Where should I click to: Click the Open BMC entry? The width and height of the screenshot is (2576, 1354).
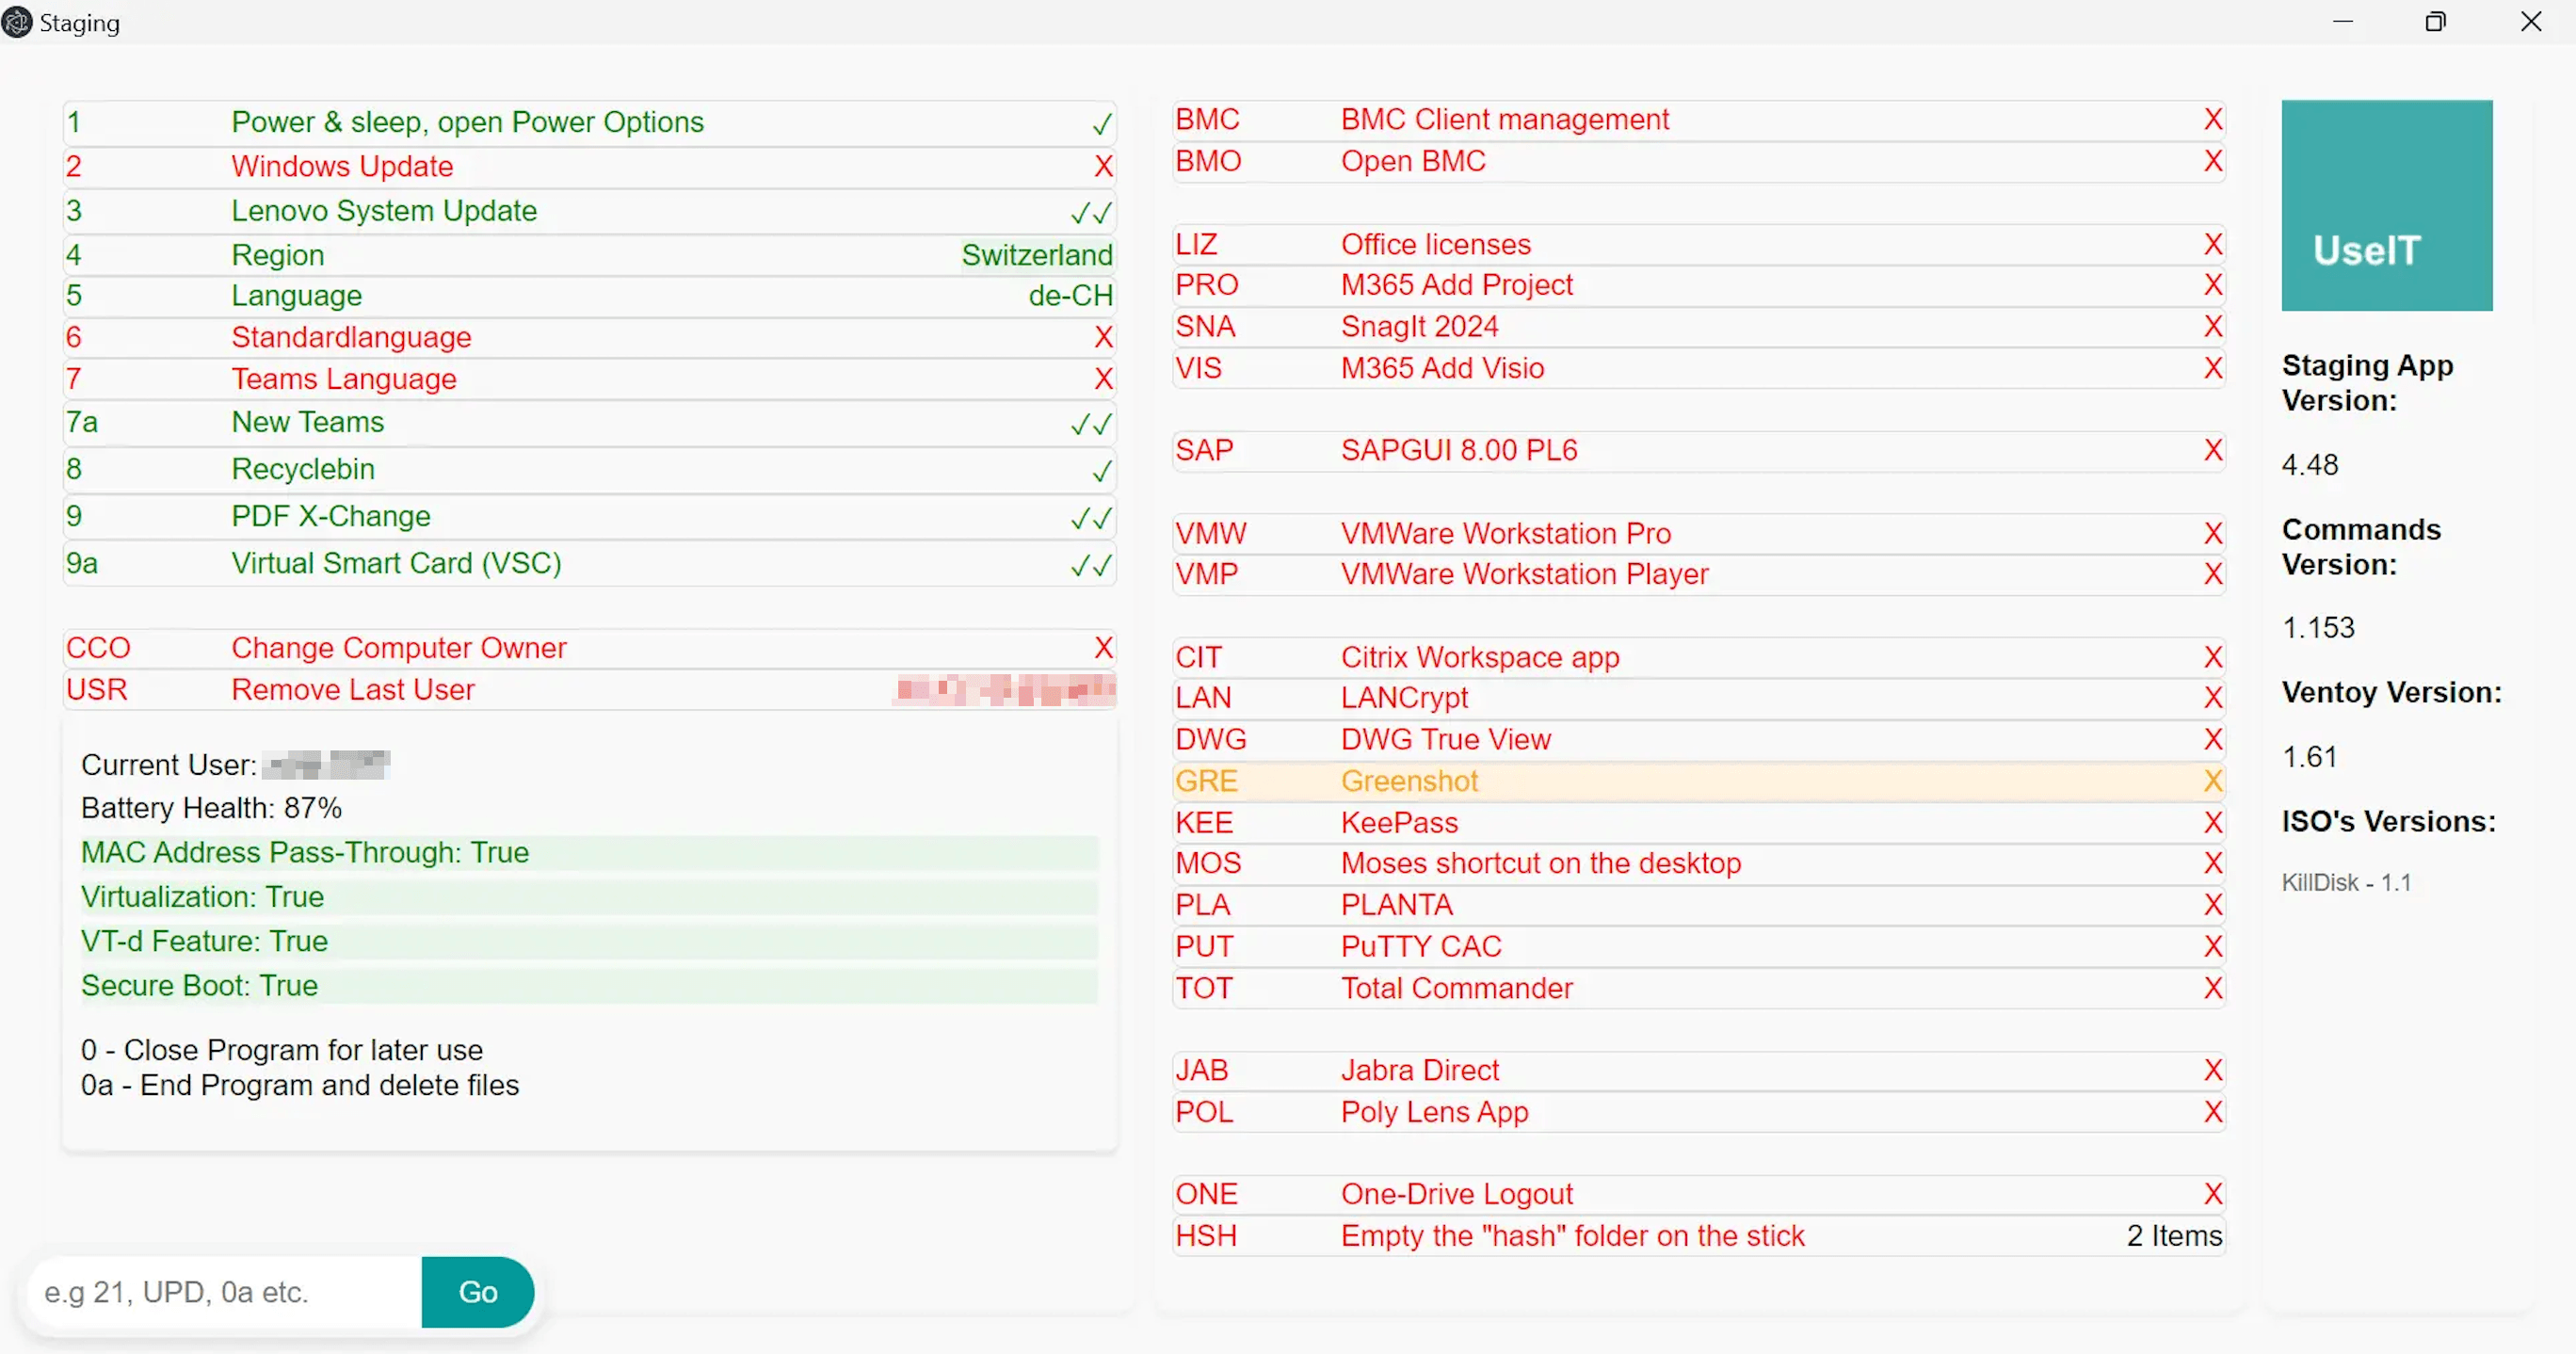pos(1698,162)
